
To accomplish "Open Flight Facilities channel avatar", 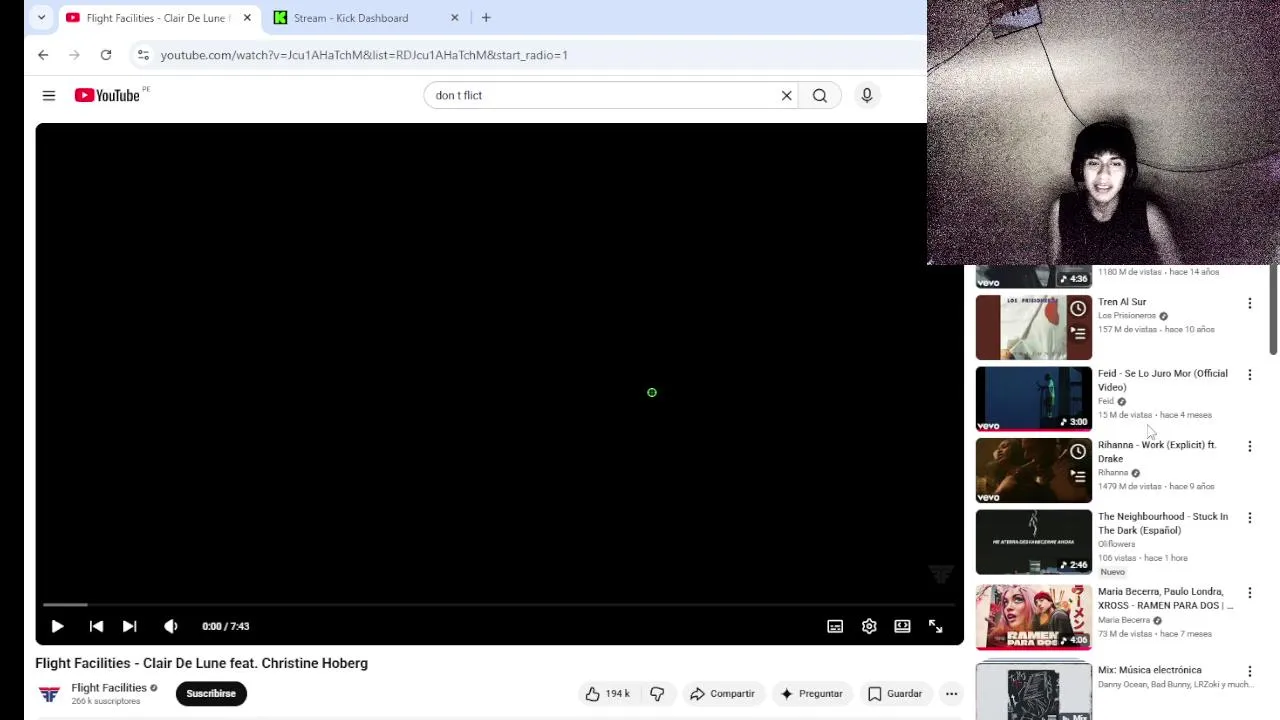I will click(x=49, y=693).
